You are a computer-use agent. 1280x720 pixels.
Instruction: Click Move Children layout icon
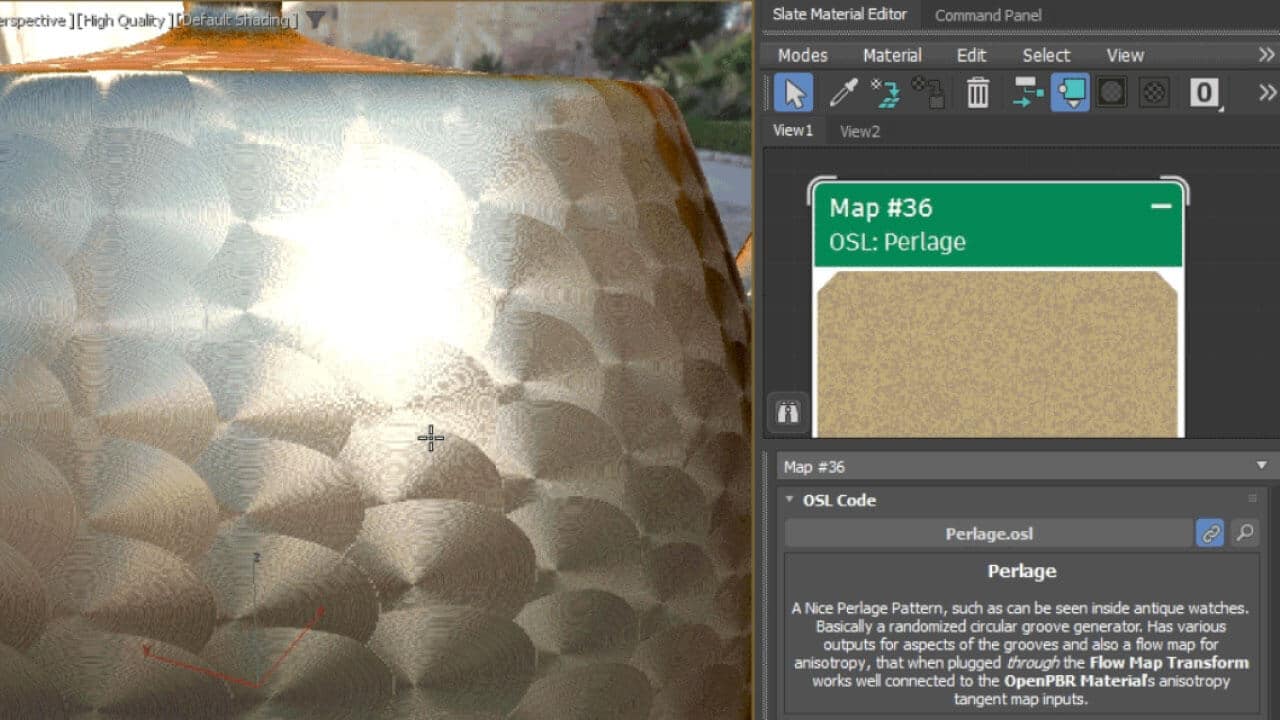[1026, 93]
